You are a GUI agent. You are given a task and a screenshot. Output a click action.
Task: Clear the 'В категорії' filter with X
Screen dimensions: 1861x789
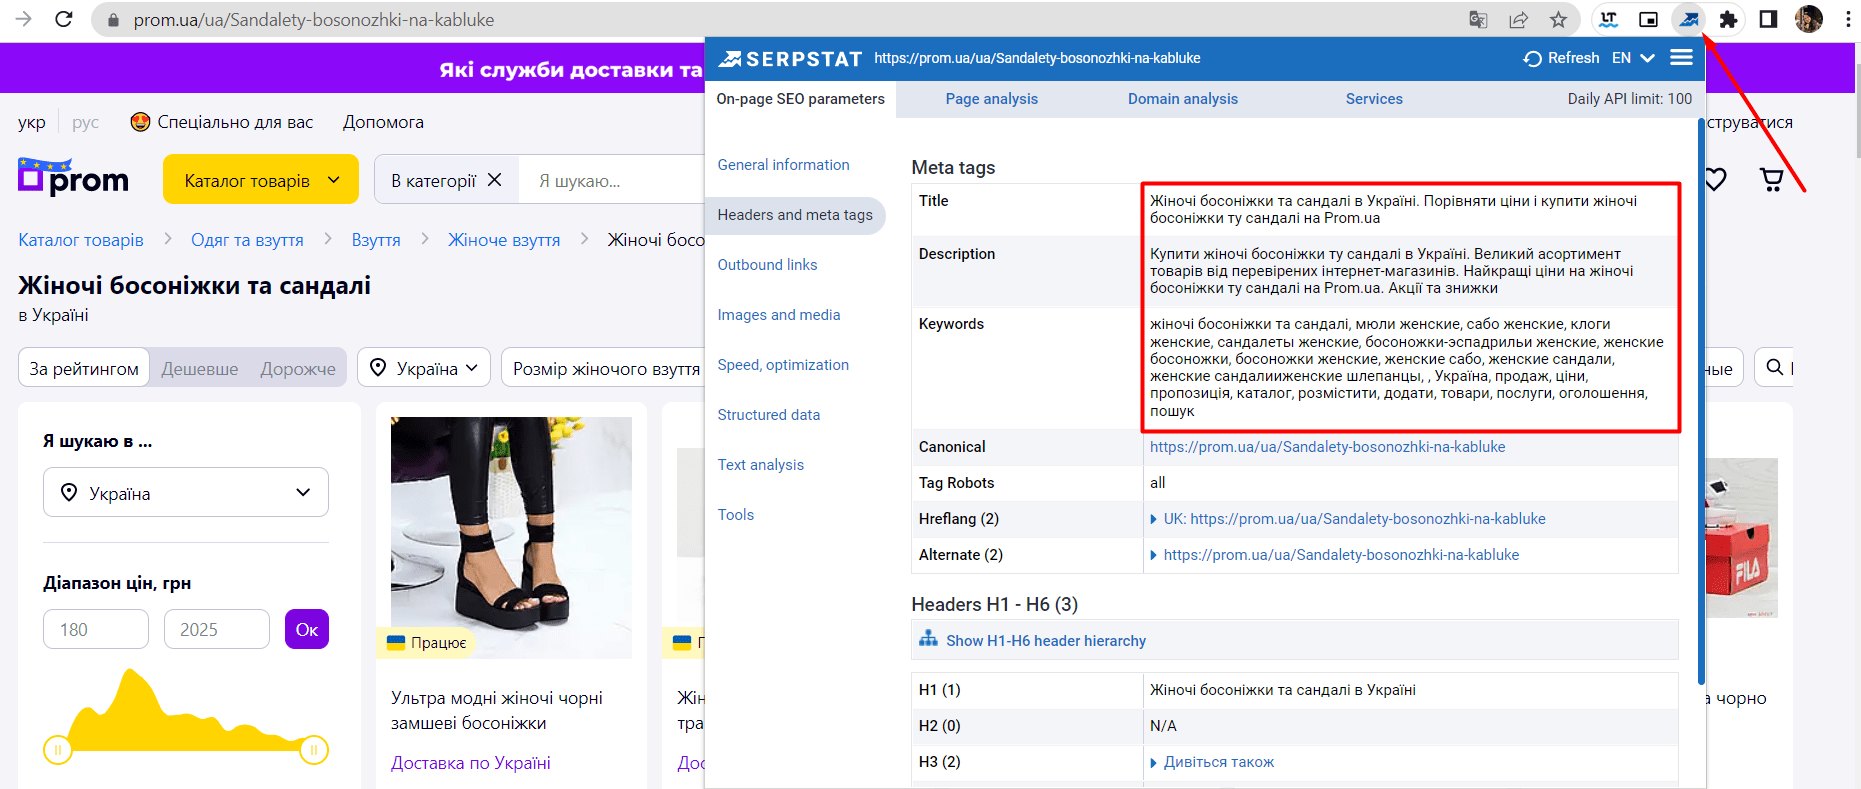click(x=495, y=180)
